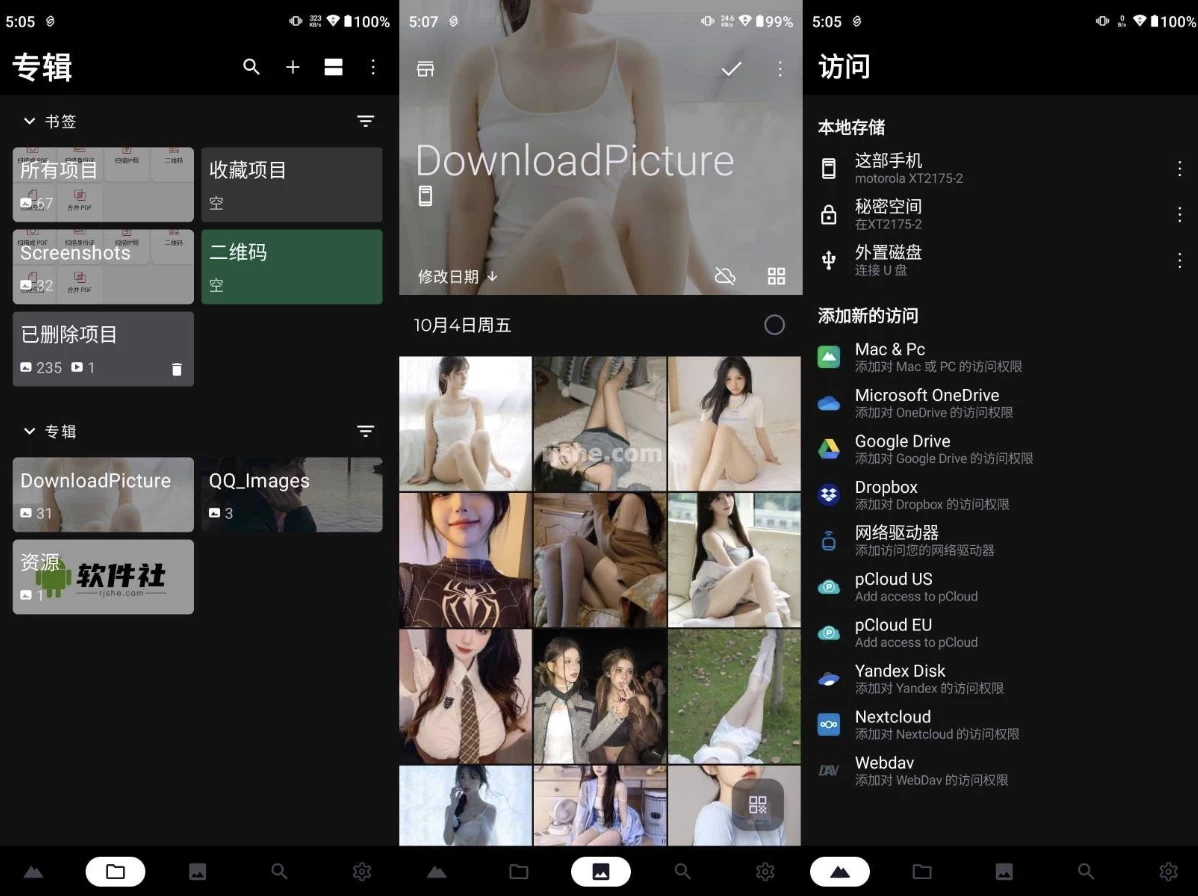
Task: Tap the slideshow icon at DownloadPicture top-left
Action: click(x=425, y=68)
